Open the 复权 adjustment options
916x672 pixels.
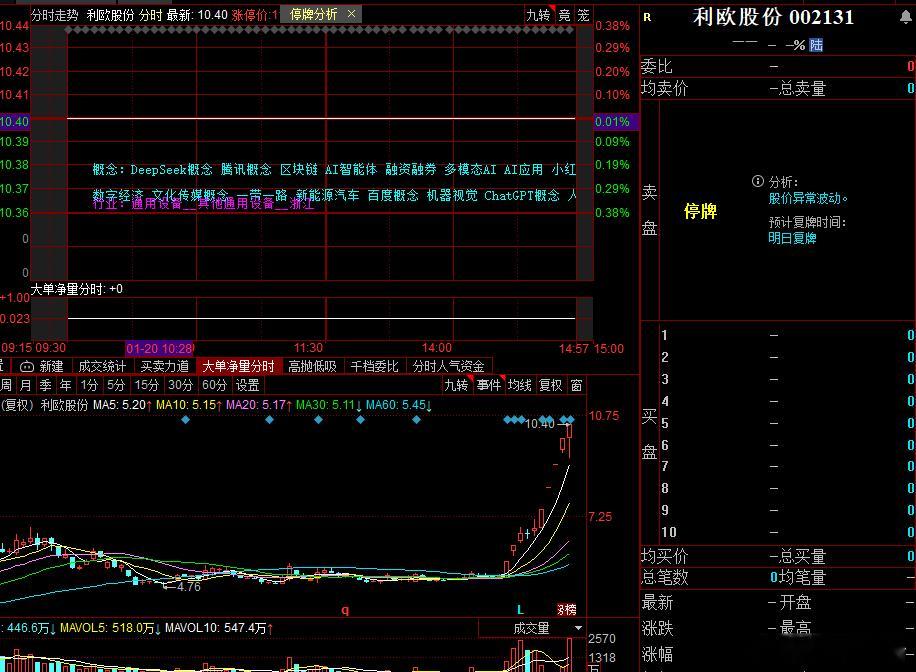(551, 385)
